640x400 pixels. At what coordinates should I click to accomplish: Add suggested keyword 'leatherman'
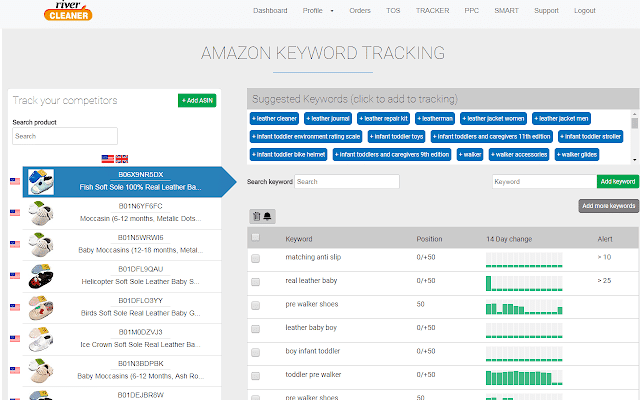coord(435,119)
